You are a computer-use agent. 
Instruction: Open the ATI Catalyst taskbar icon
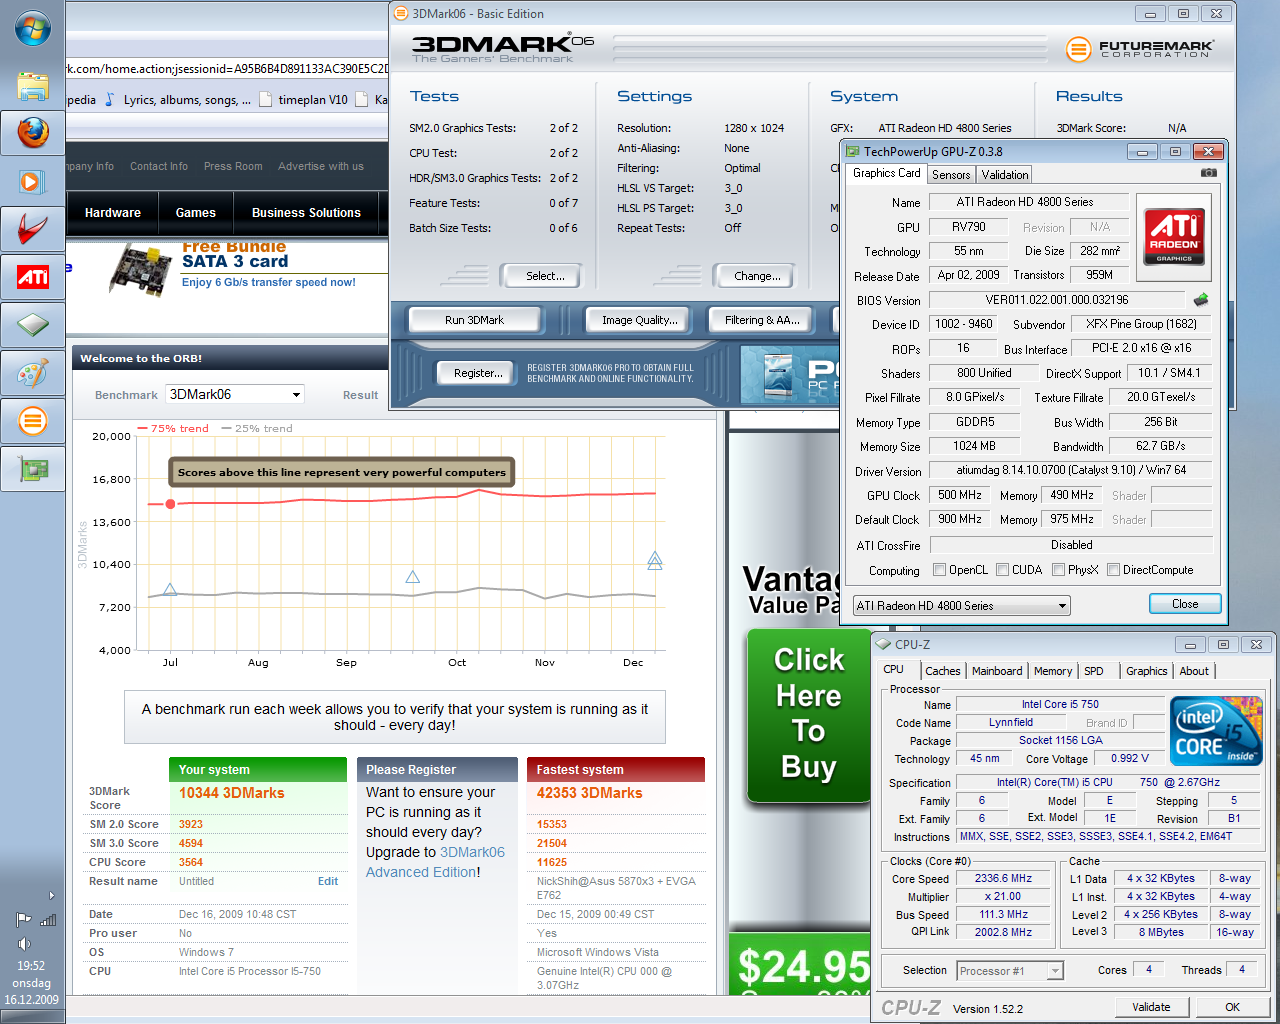point(32,277)
